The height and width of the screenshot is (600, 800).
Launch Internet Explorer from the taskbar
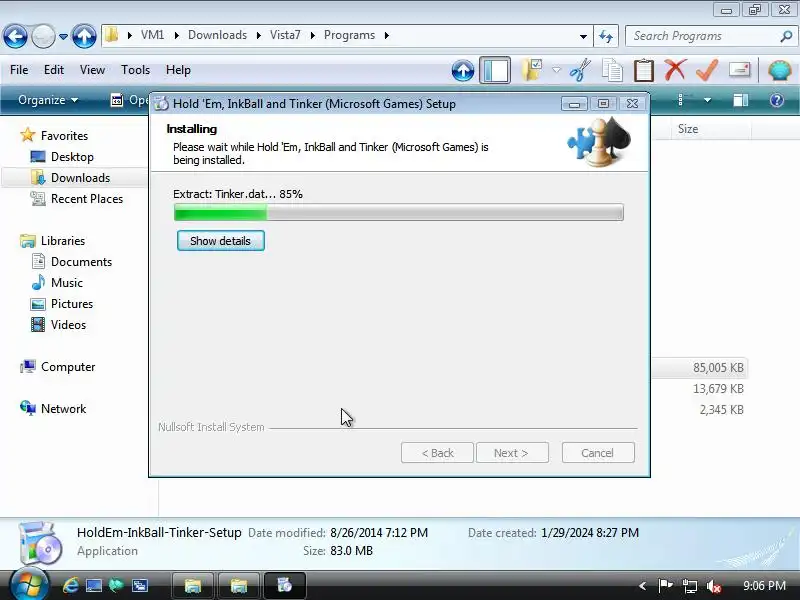coord(70,585)
